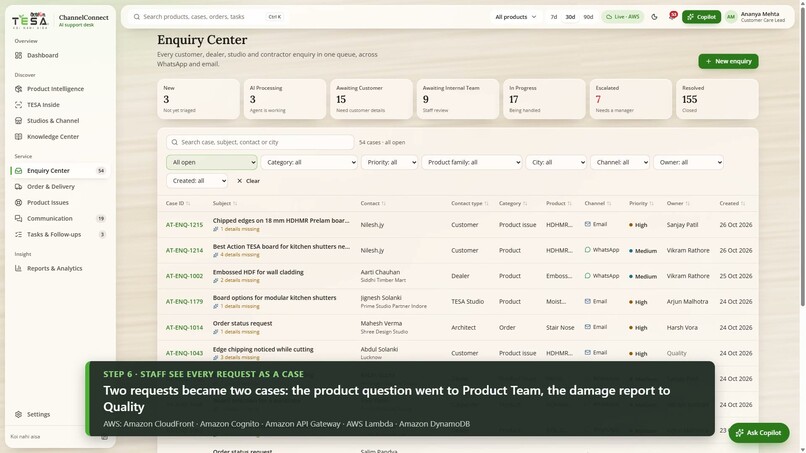This screenshot has height=453, width=806.
Task: Click the Product Issues sidebar icon
Action: (19, 202)
